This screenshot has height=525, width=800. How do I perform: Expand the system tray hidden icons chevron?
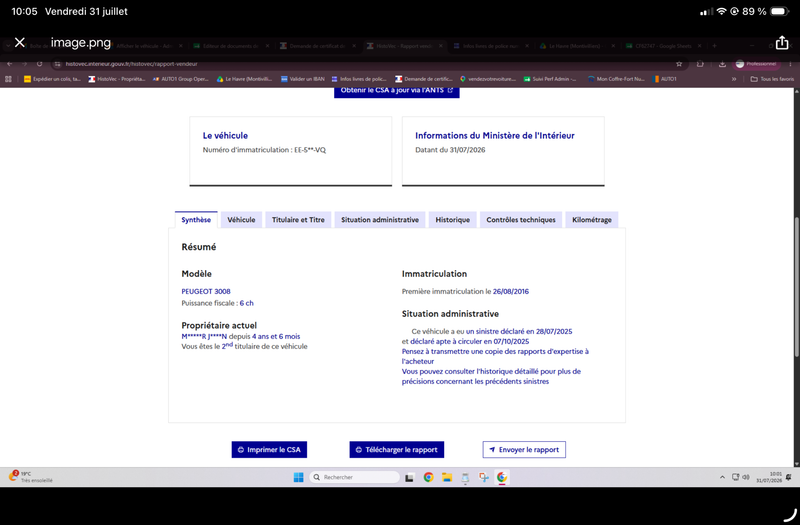pos(722,477)
